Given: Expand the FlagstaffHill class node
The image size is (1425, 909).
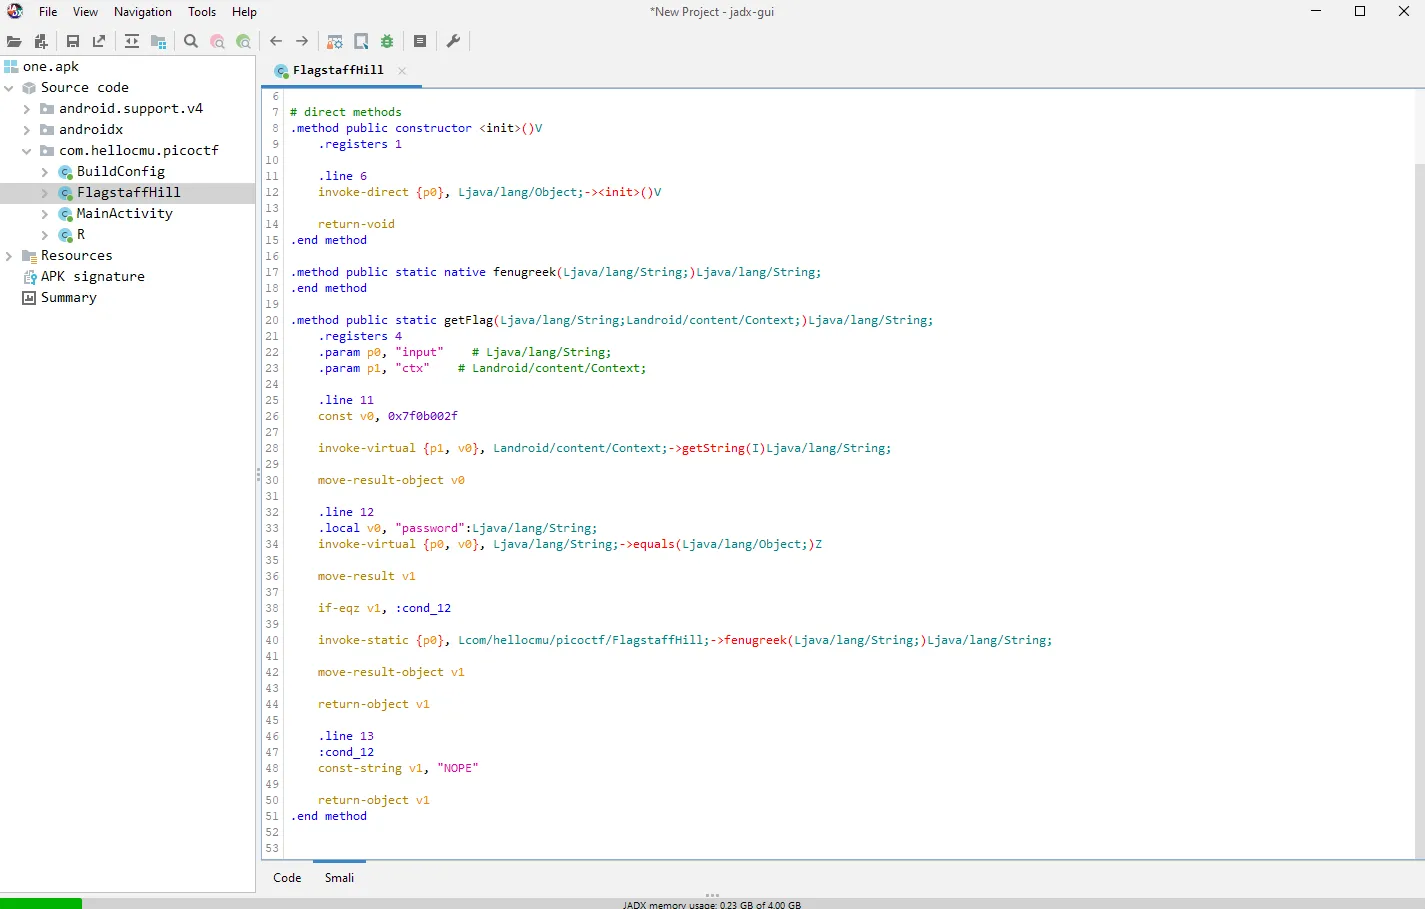Looking at the screenshot, I should (x=45, y=193).
